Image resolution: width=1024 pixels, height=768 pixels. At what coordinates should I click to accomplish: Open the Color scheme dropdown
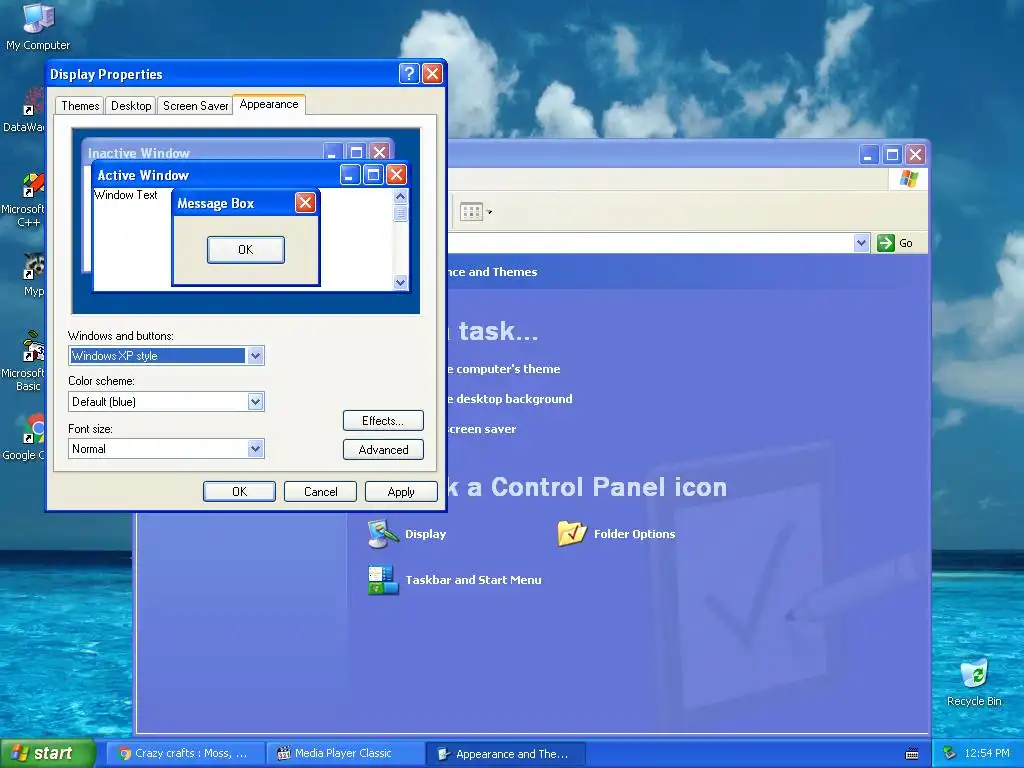[255, 402]
